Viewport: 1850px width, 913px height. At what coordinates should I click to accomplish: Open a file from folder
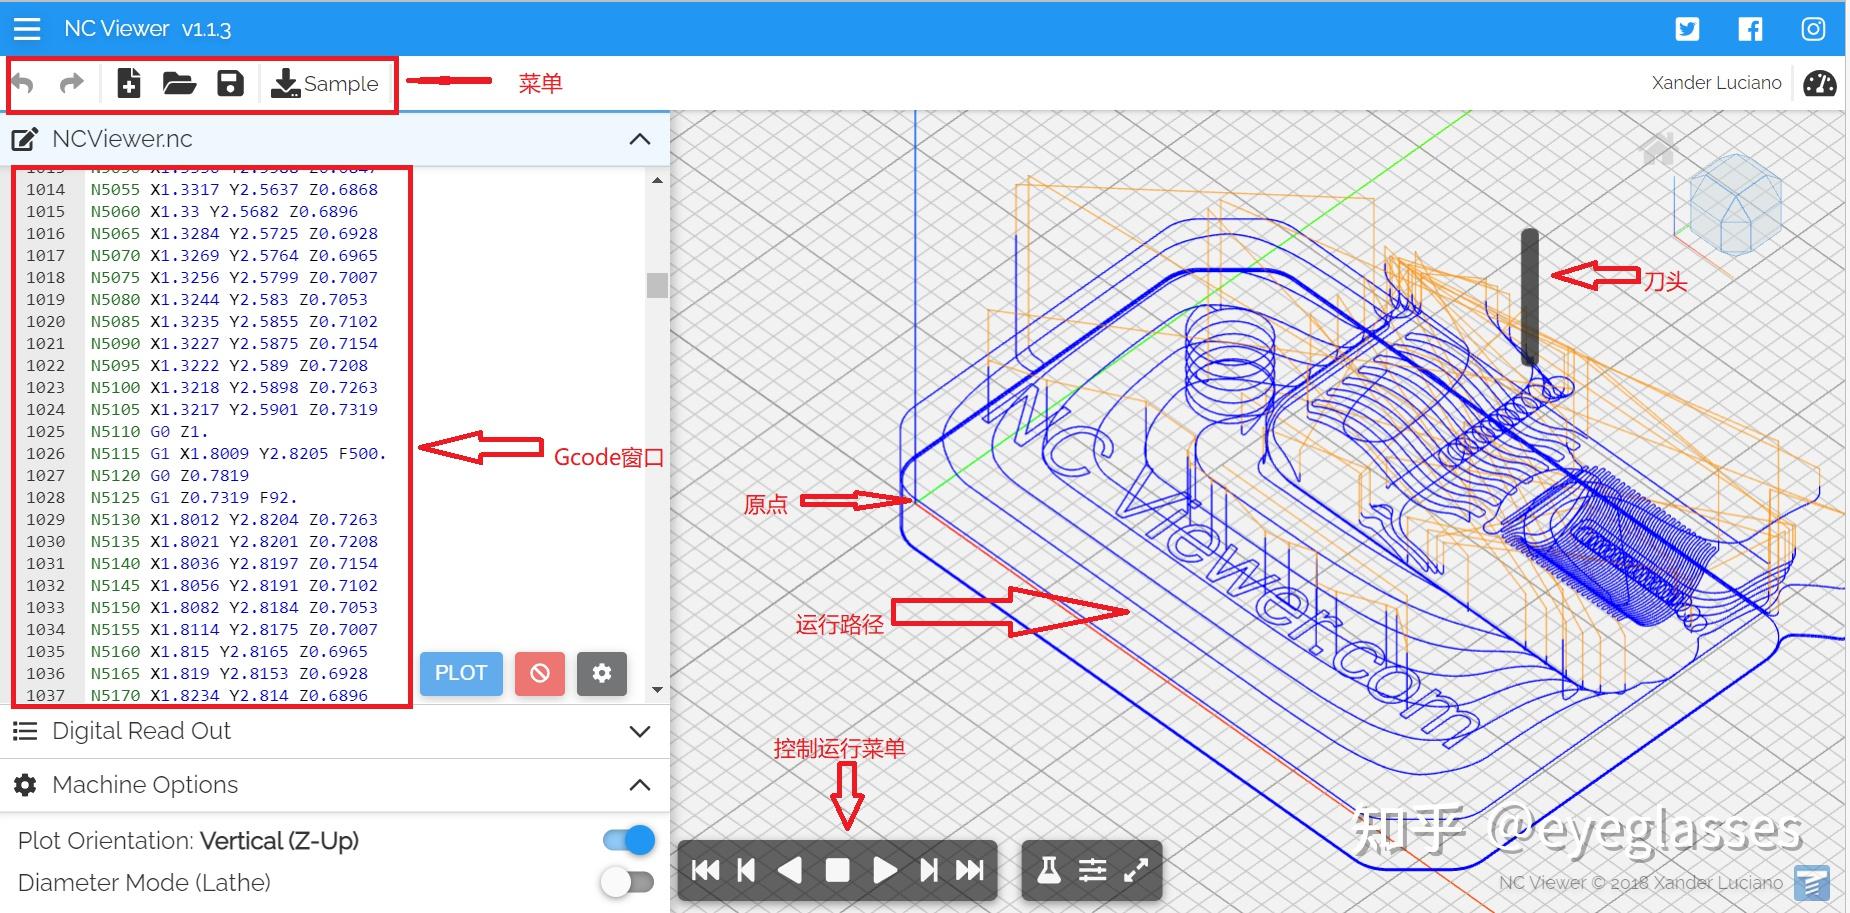coord(179,83)
